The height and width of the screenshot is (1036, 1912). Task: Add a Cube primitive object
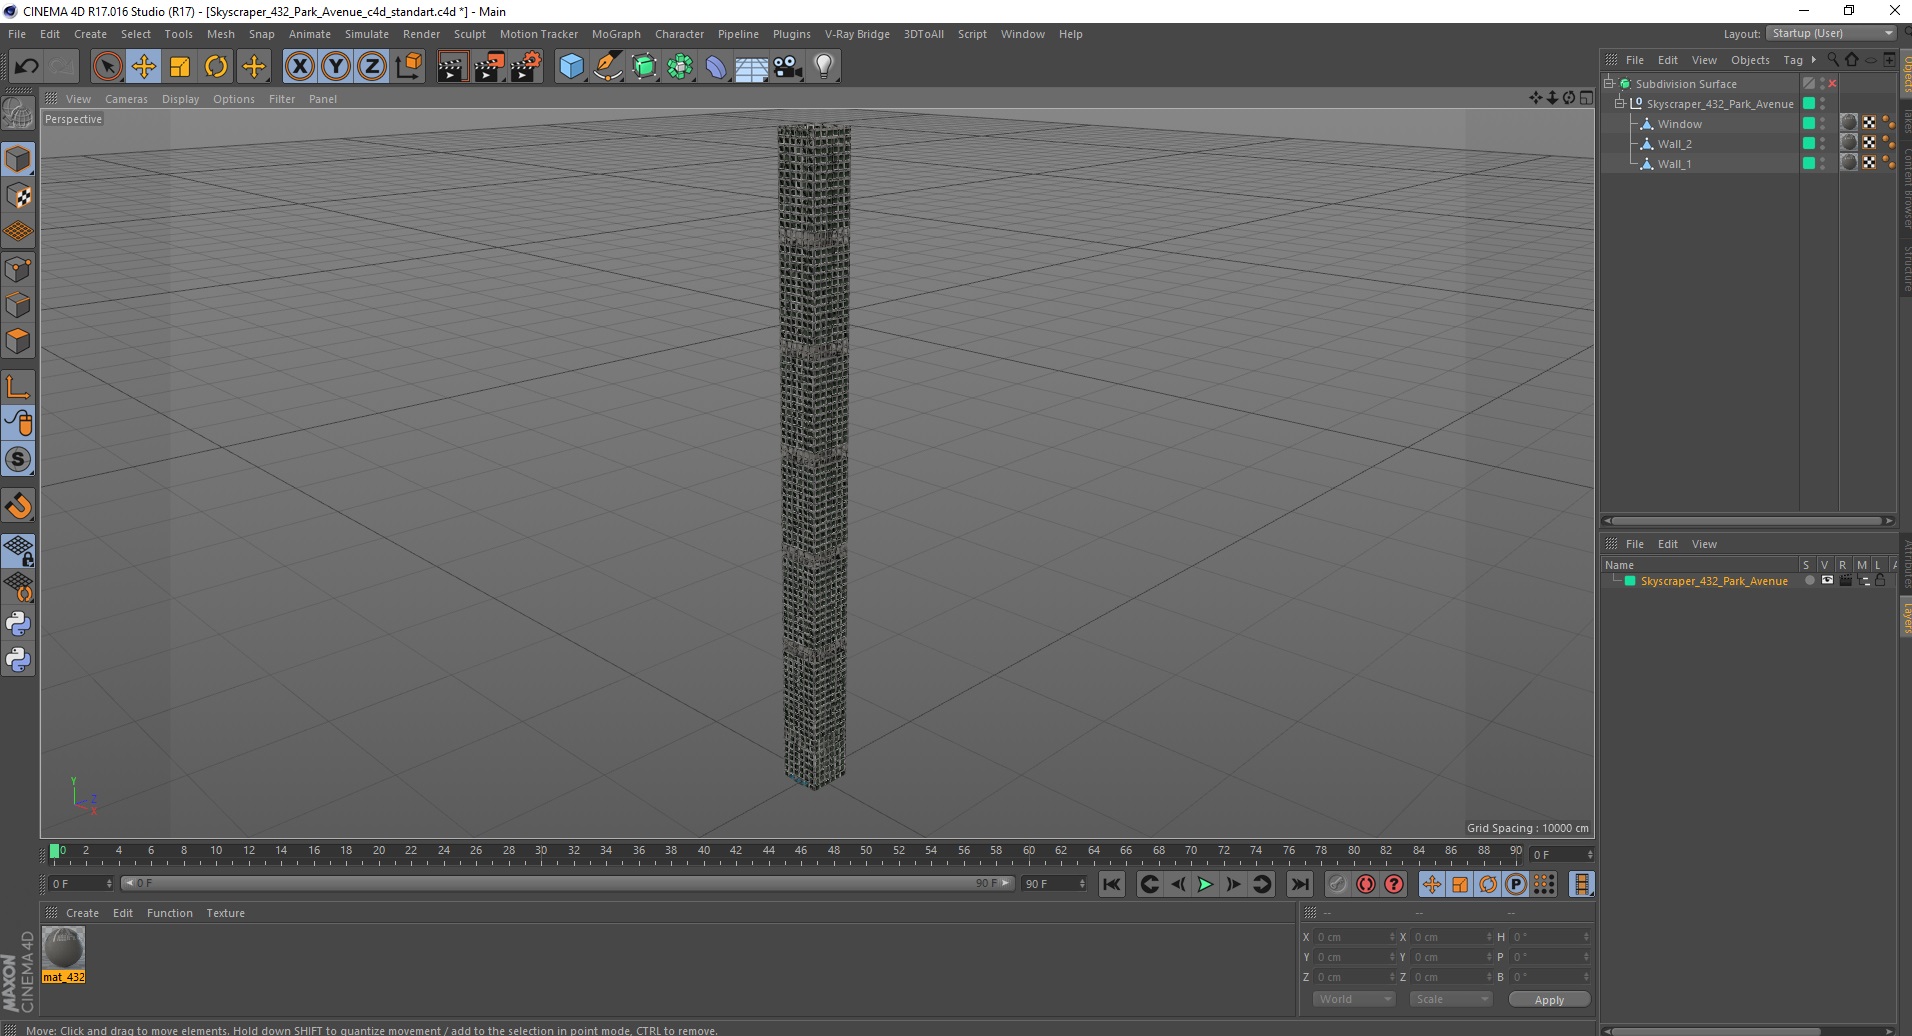[571, 67]
